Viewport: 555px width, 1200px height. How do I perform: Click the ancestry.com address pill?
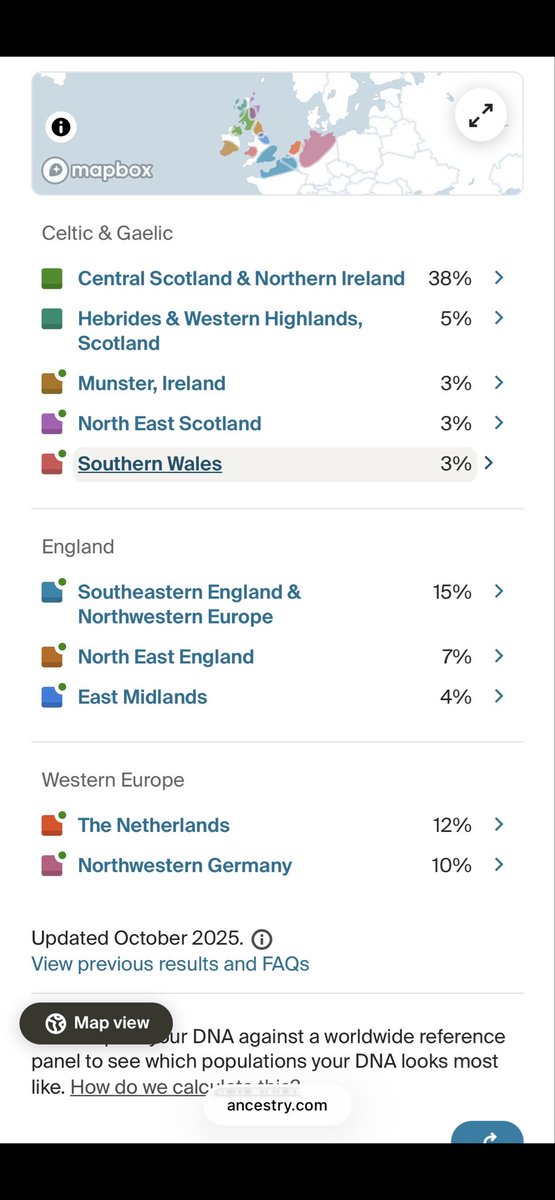277,1105
